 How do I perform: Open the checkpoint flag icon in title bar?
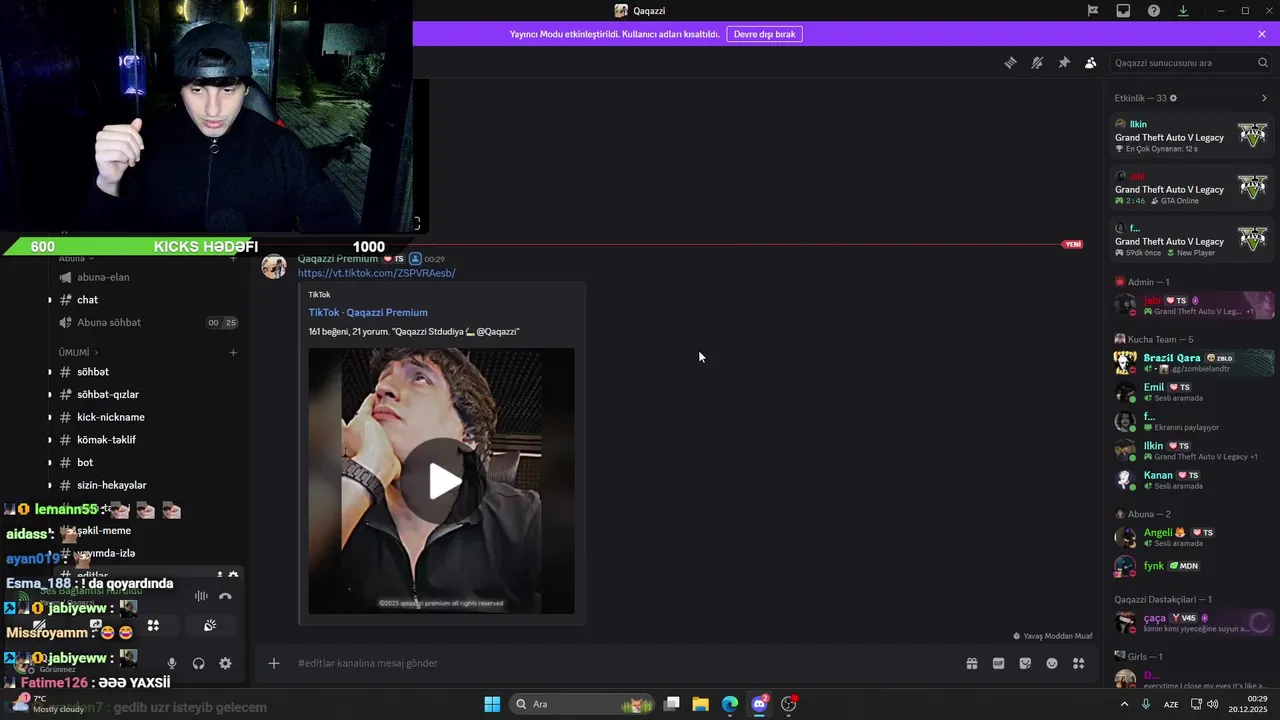point(1093,11)
